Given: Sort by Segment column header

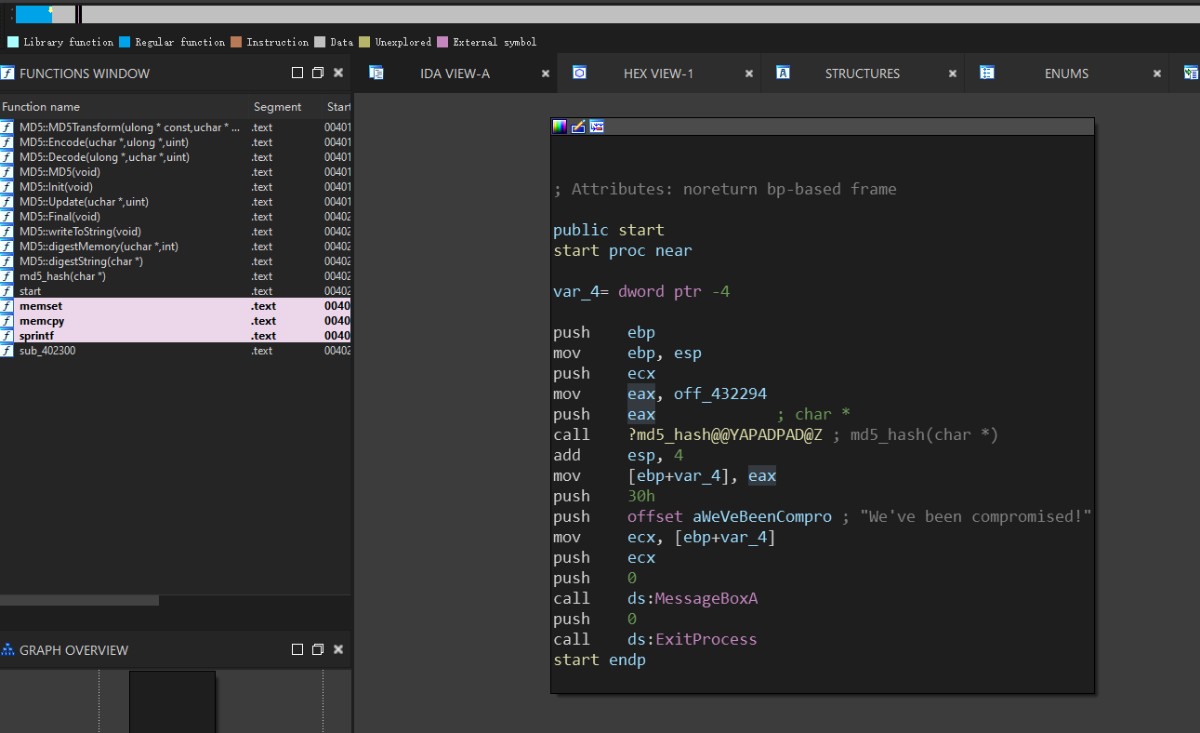Looking at the screenshot, I should point(277,107).
